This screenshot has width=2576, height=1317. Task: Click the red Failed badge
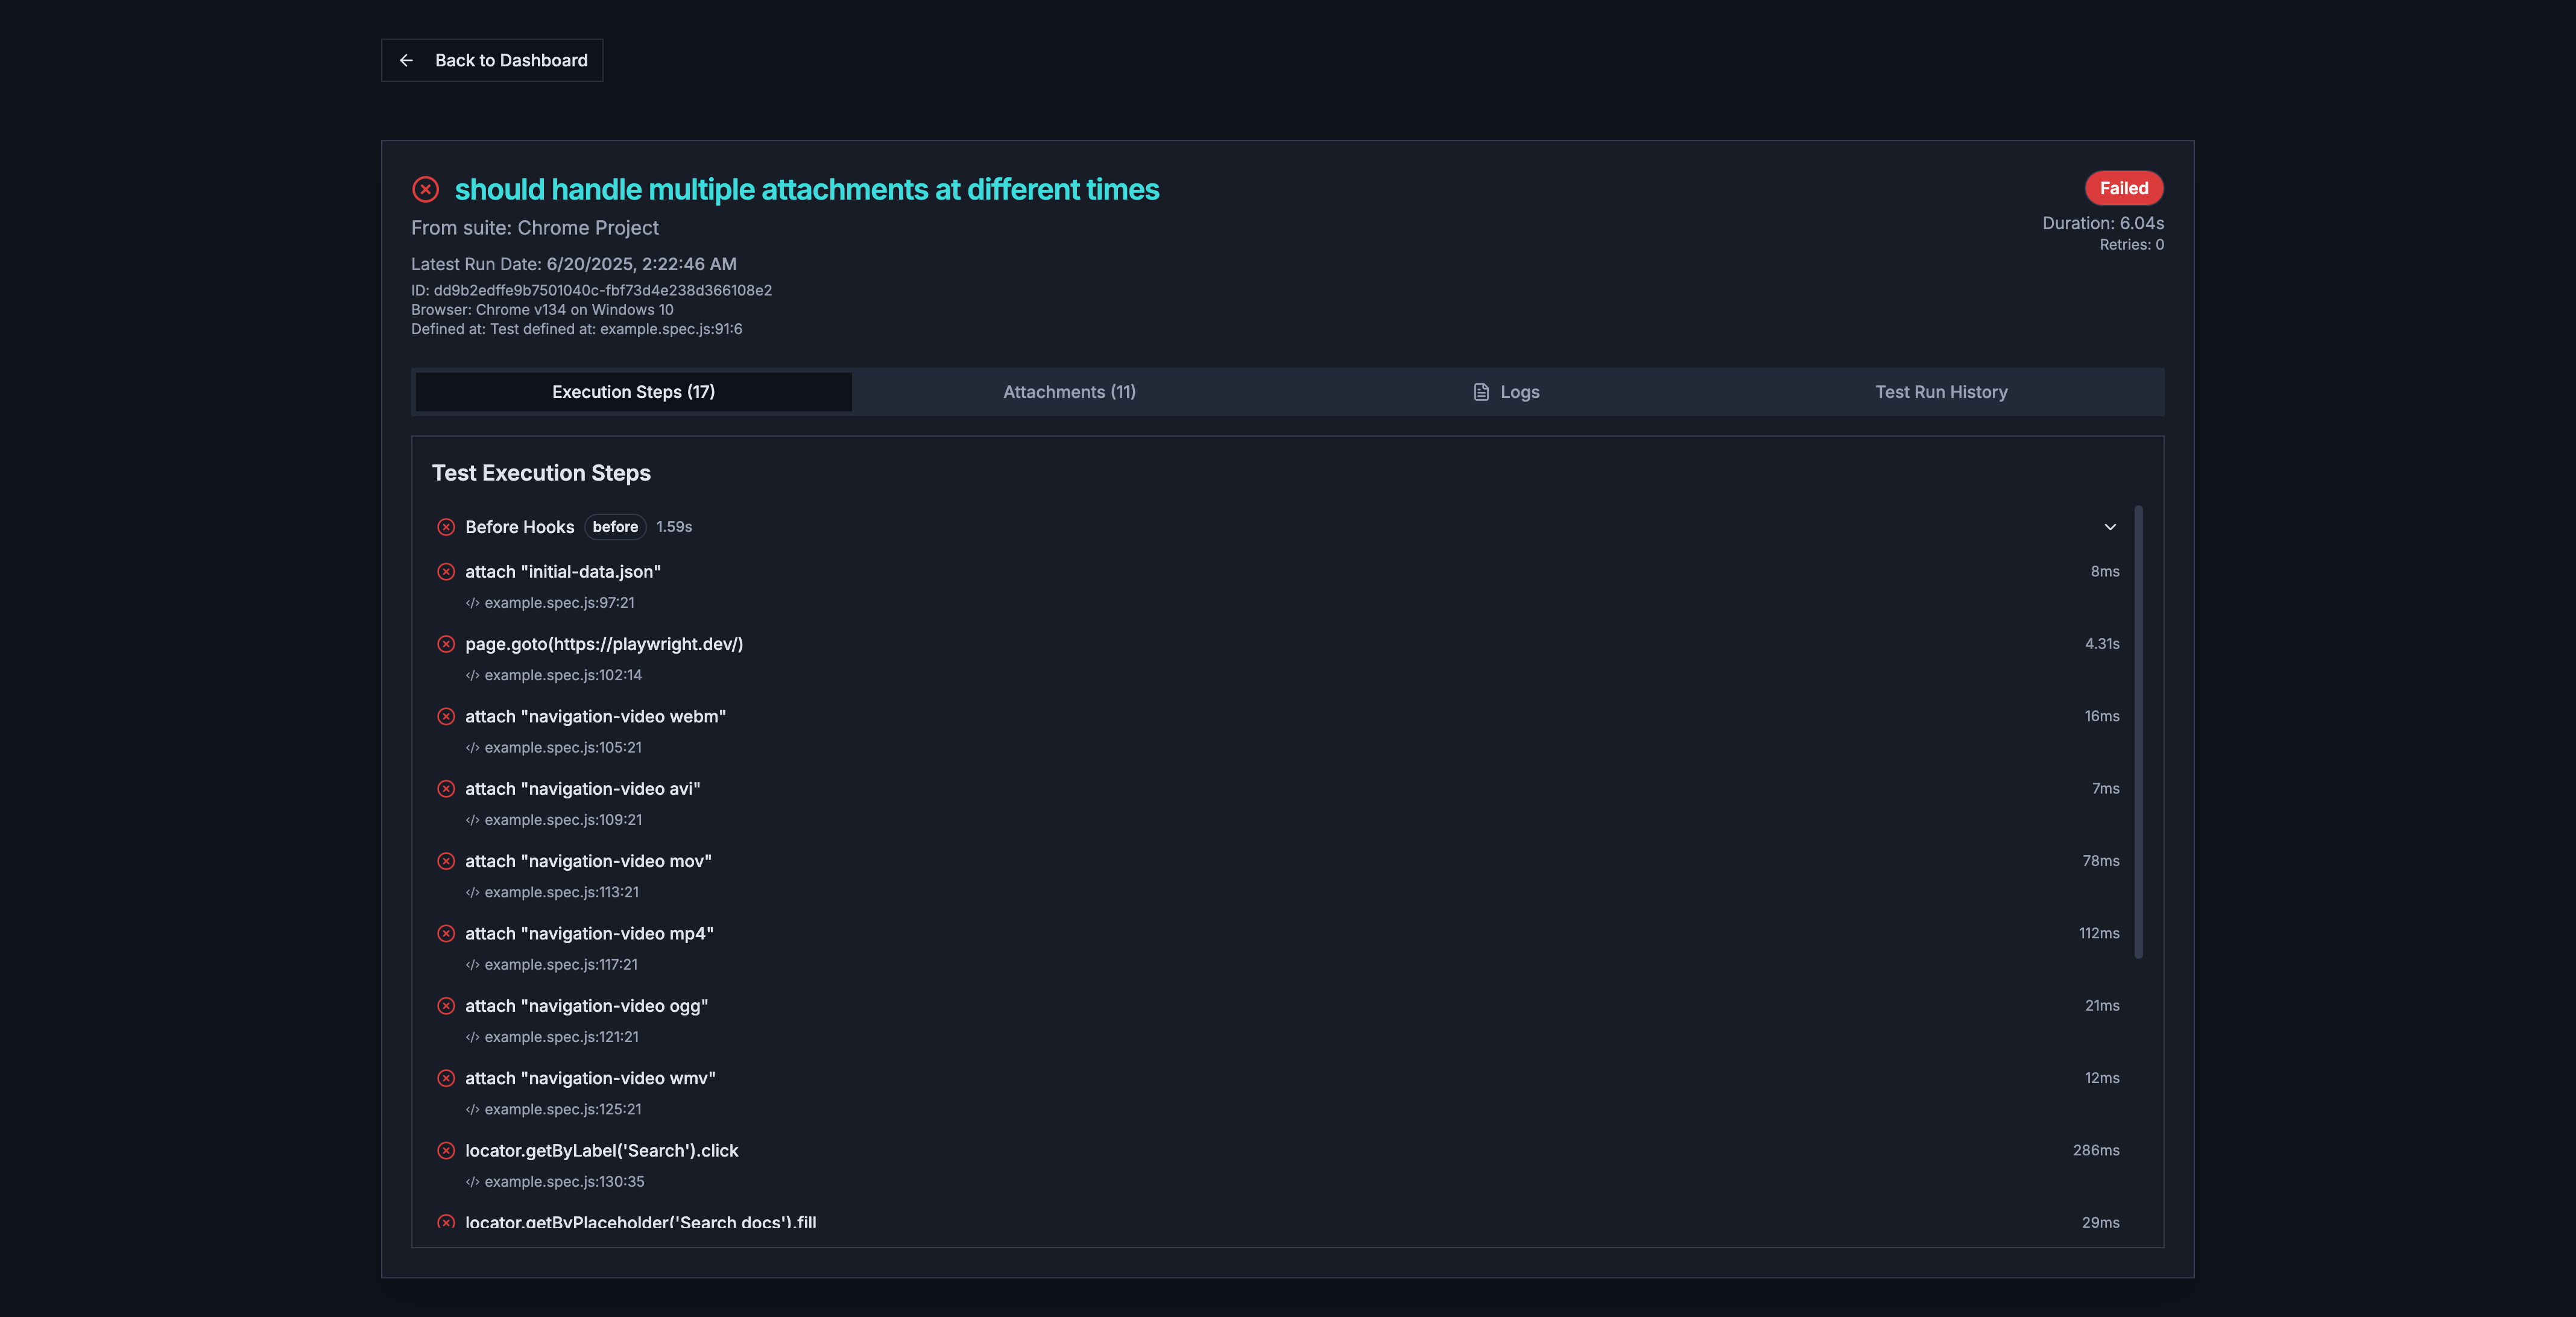2123,188
